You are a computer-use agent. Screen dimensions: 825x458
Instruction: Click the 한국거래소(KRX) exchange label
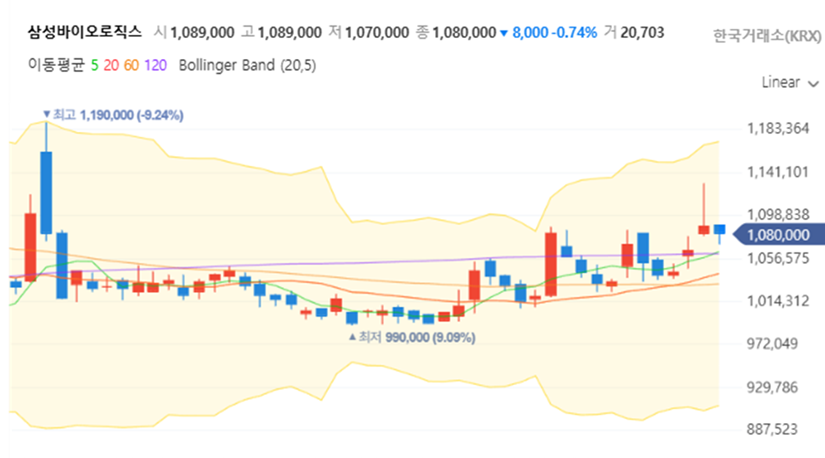[767, 36]
